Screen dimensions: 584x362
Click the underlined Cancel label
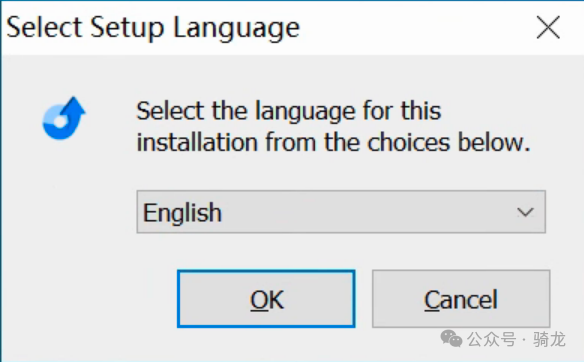(x=461, y=300)
